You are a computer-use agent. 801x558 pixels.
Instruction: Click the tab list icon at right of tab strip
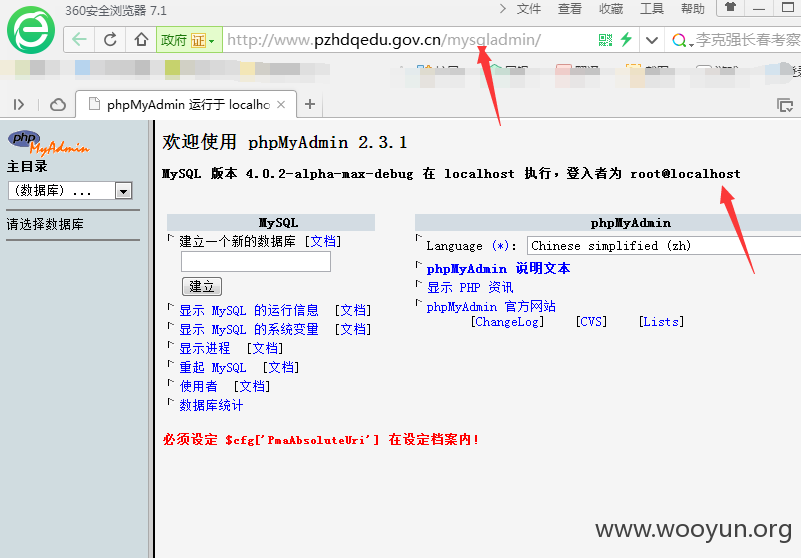pos(785,105)
